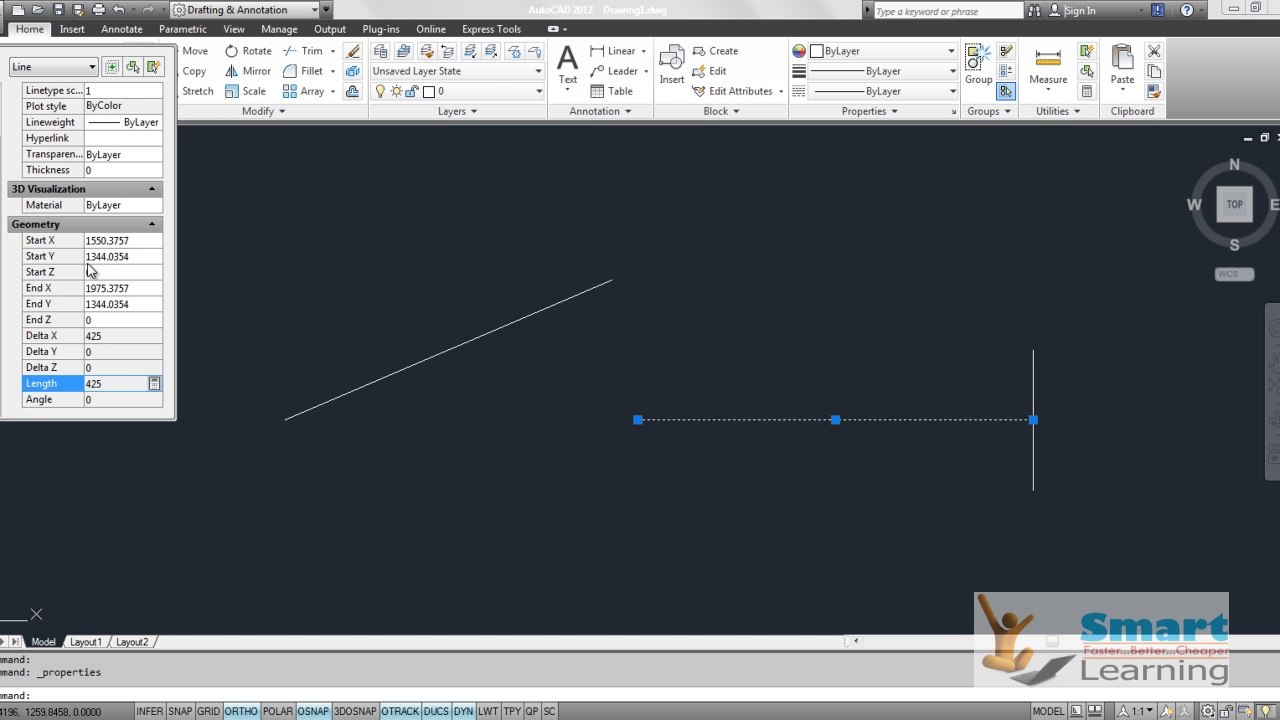Save the drawing with the Save icon

(58, 10)
